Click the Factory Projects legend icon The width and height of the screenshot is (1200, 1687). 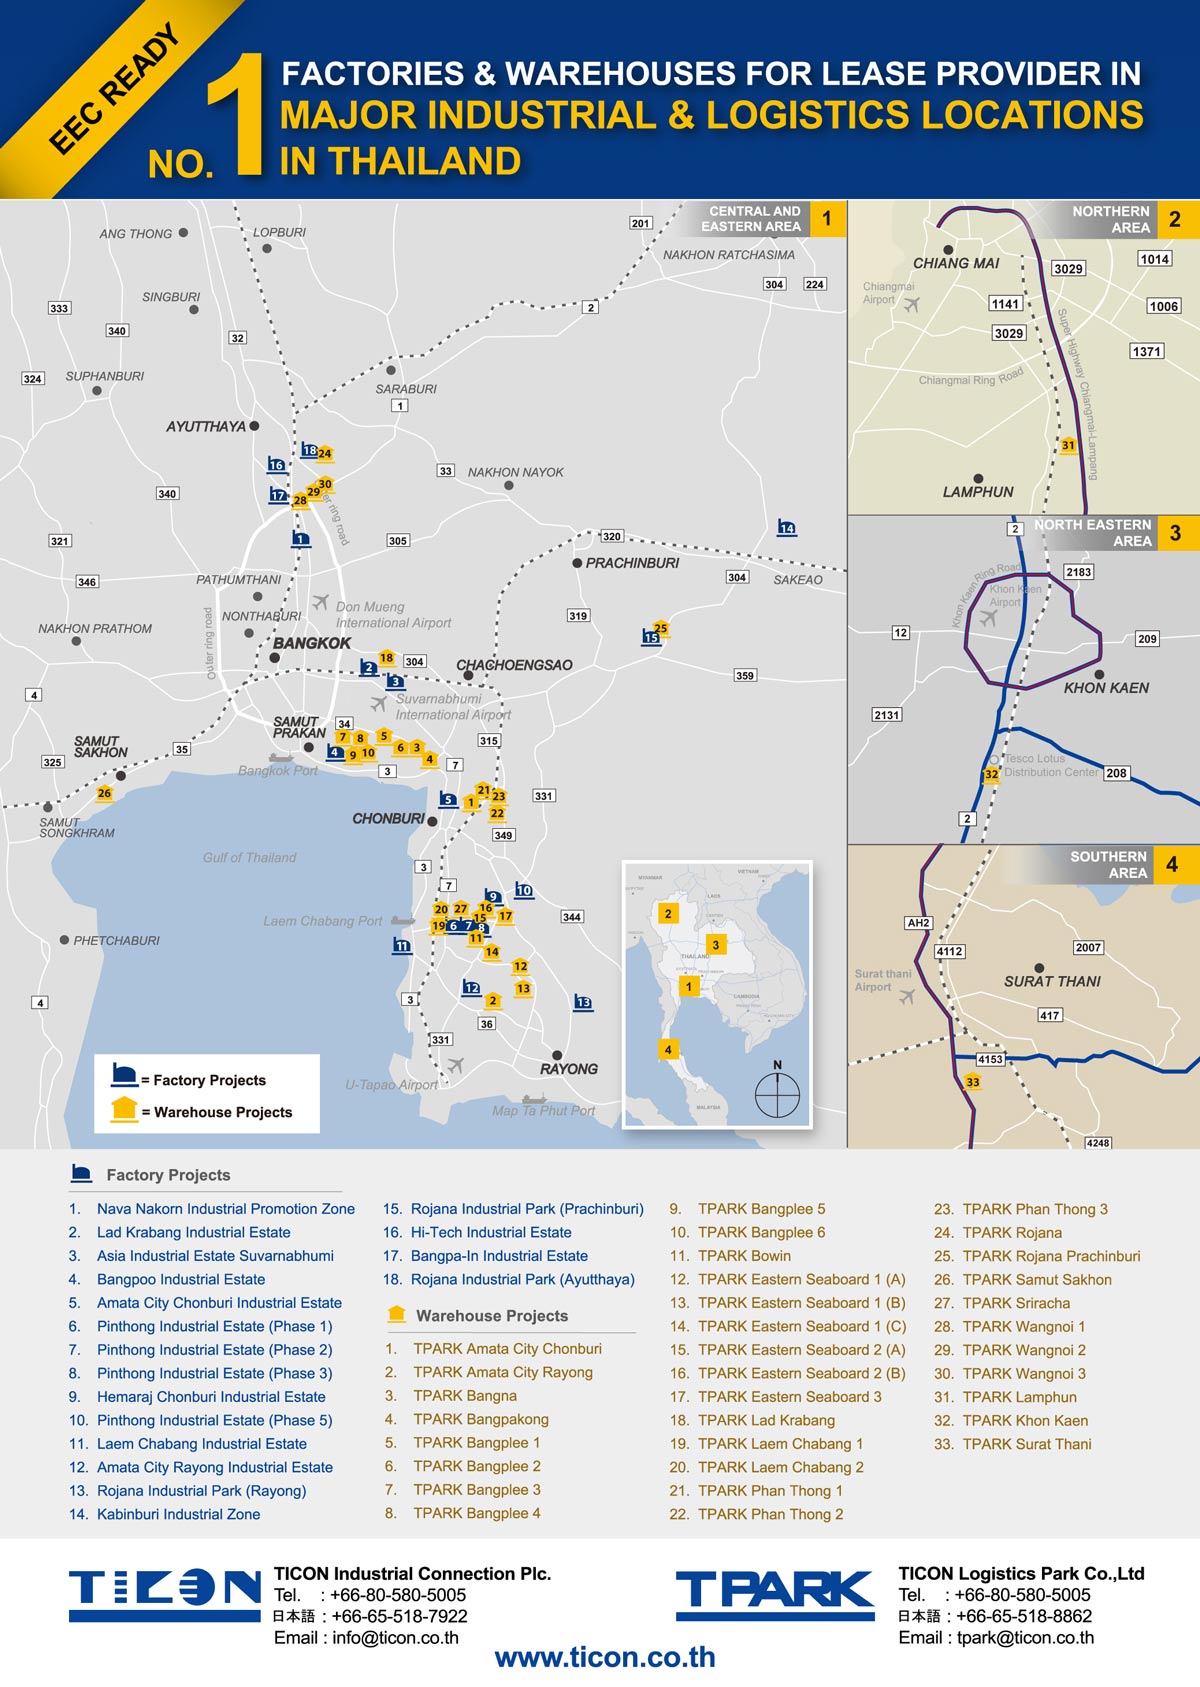[124, 1076]
